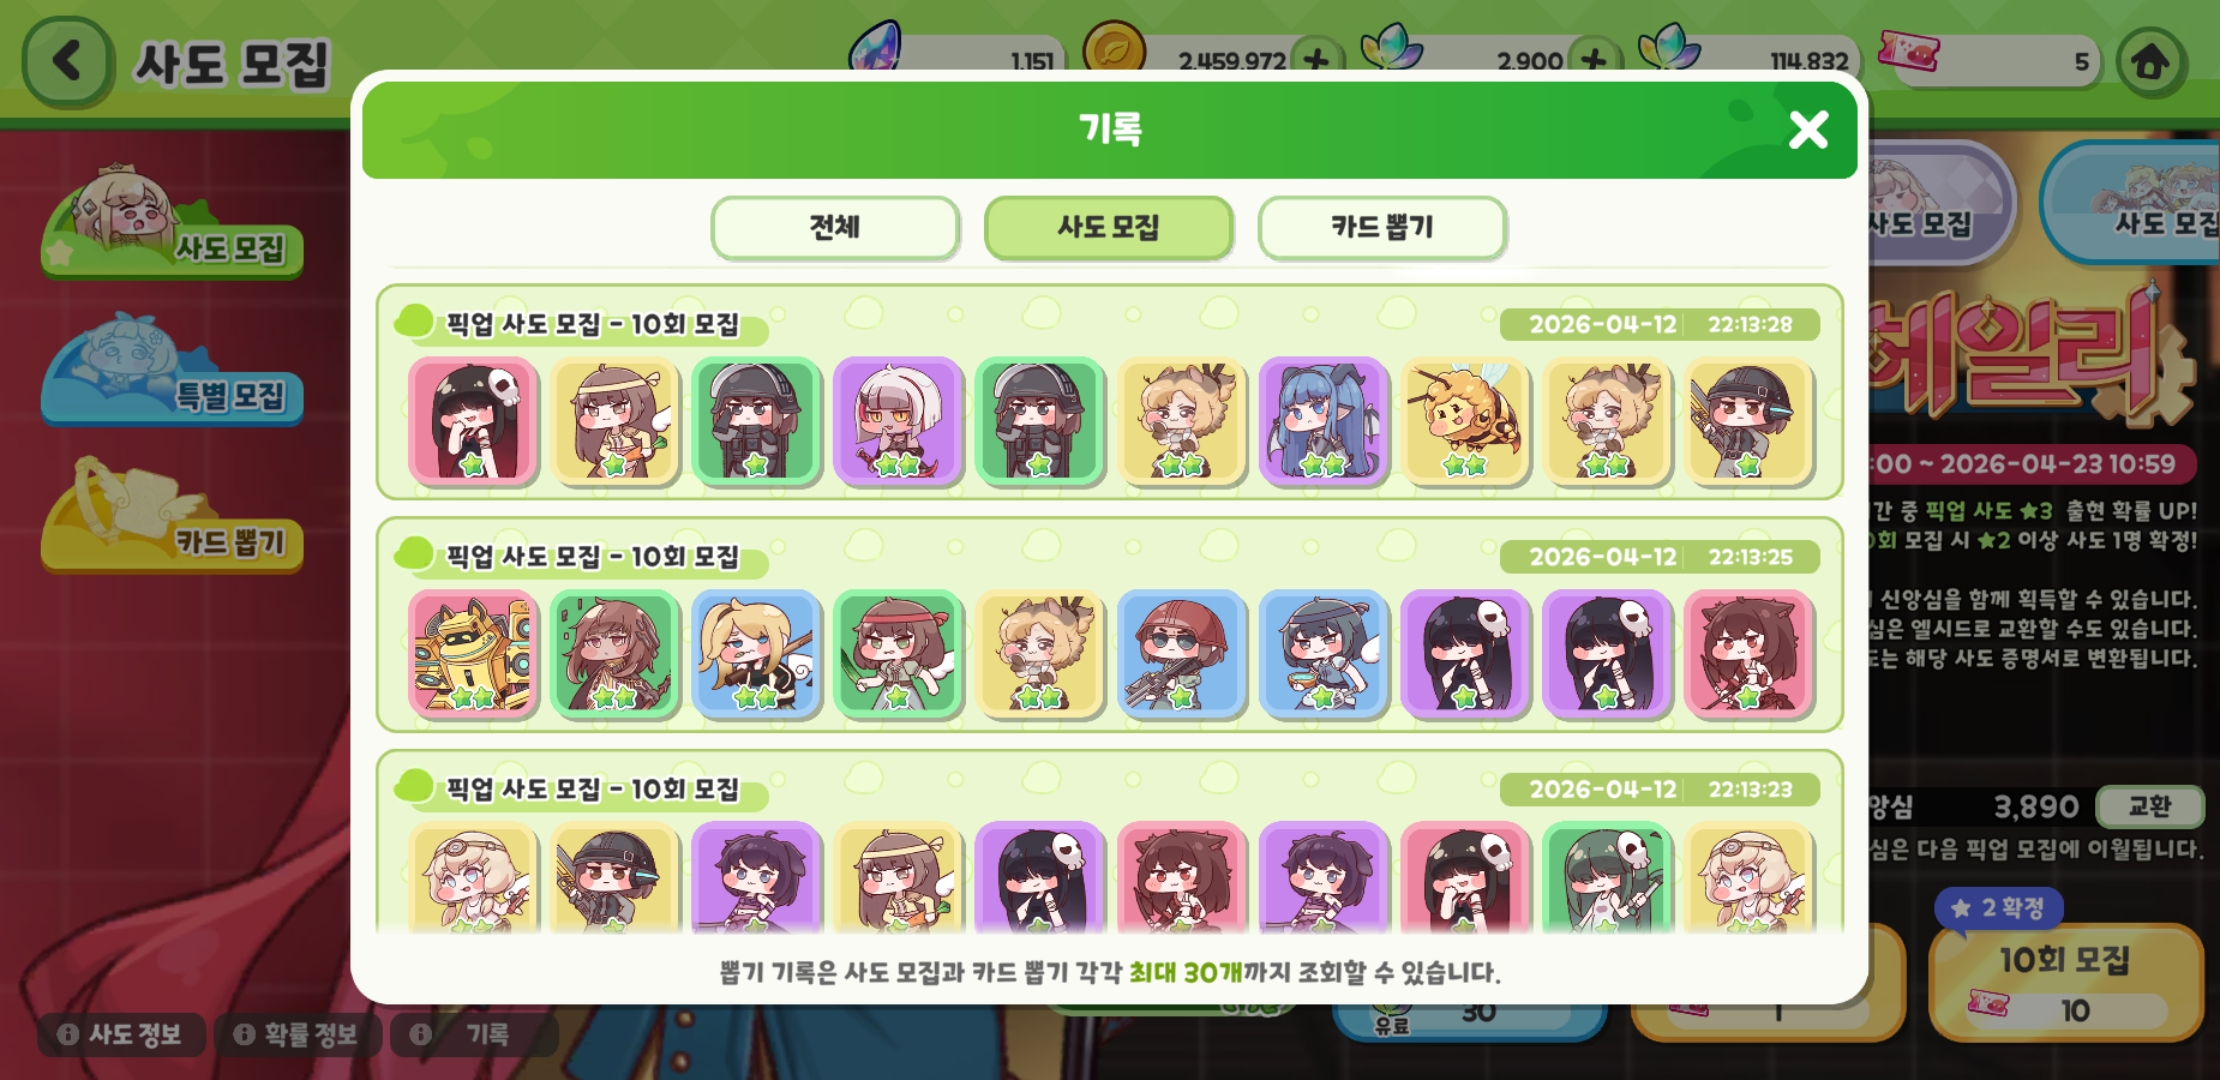Add gold coins with plus icon
This screenshot has width=2220, height=1080.
tap(1316, 60)
